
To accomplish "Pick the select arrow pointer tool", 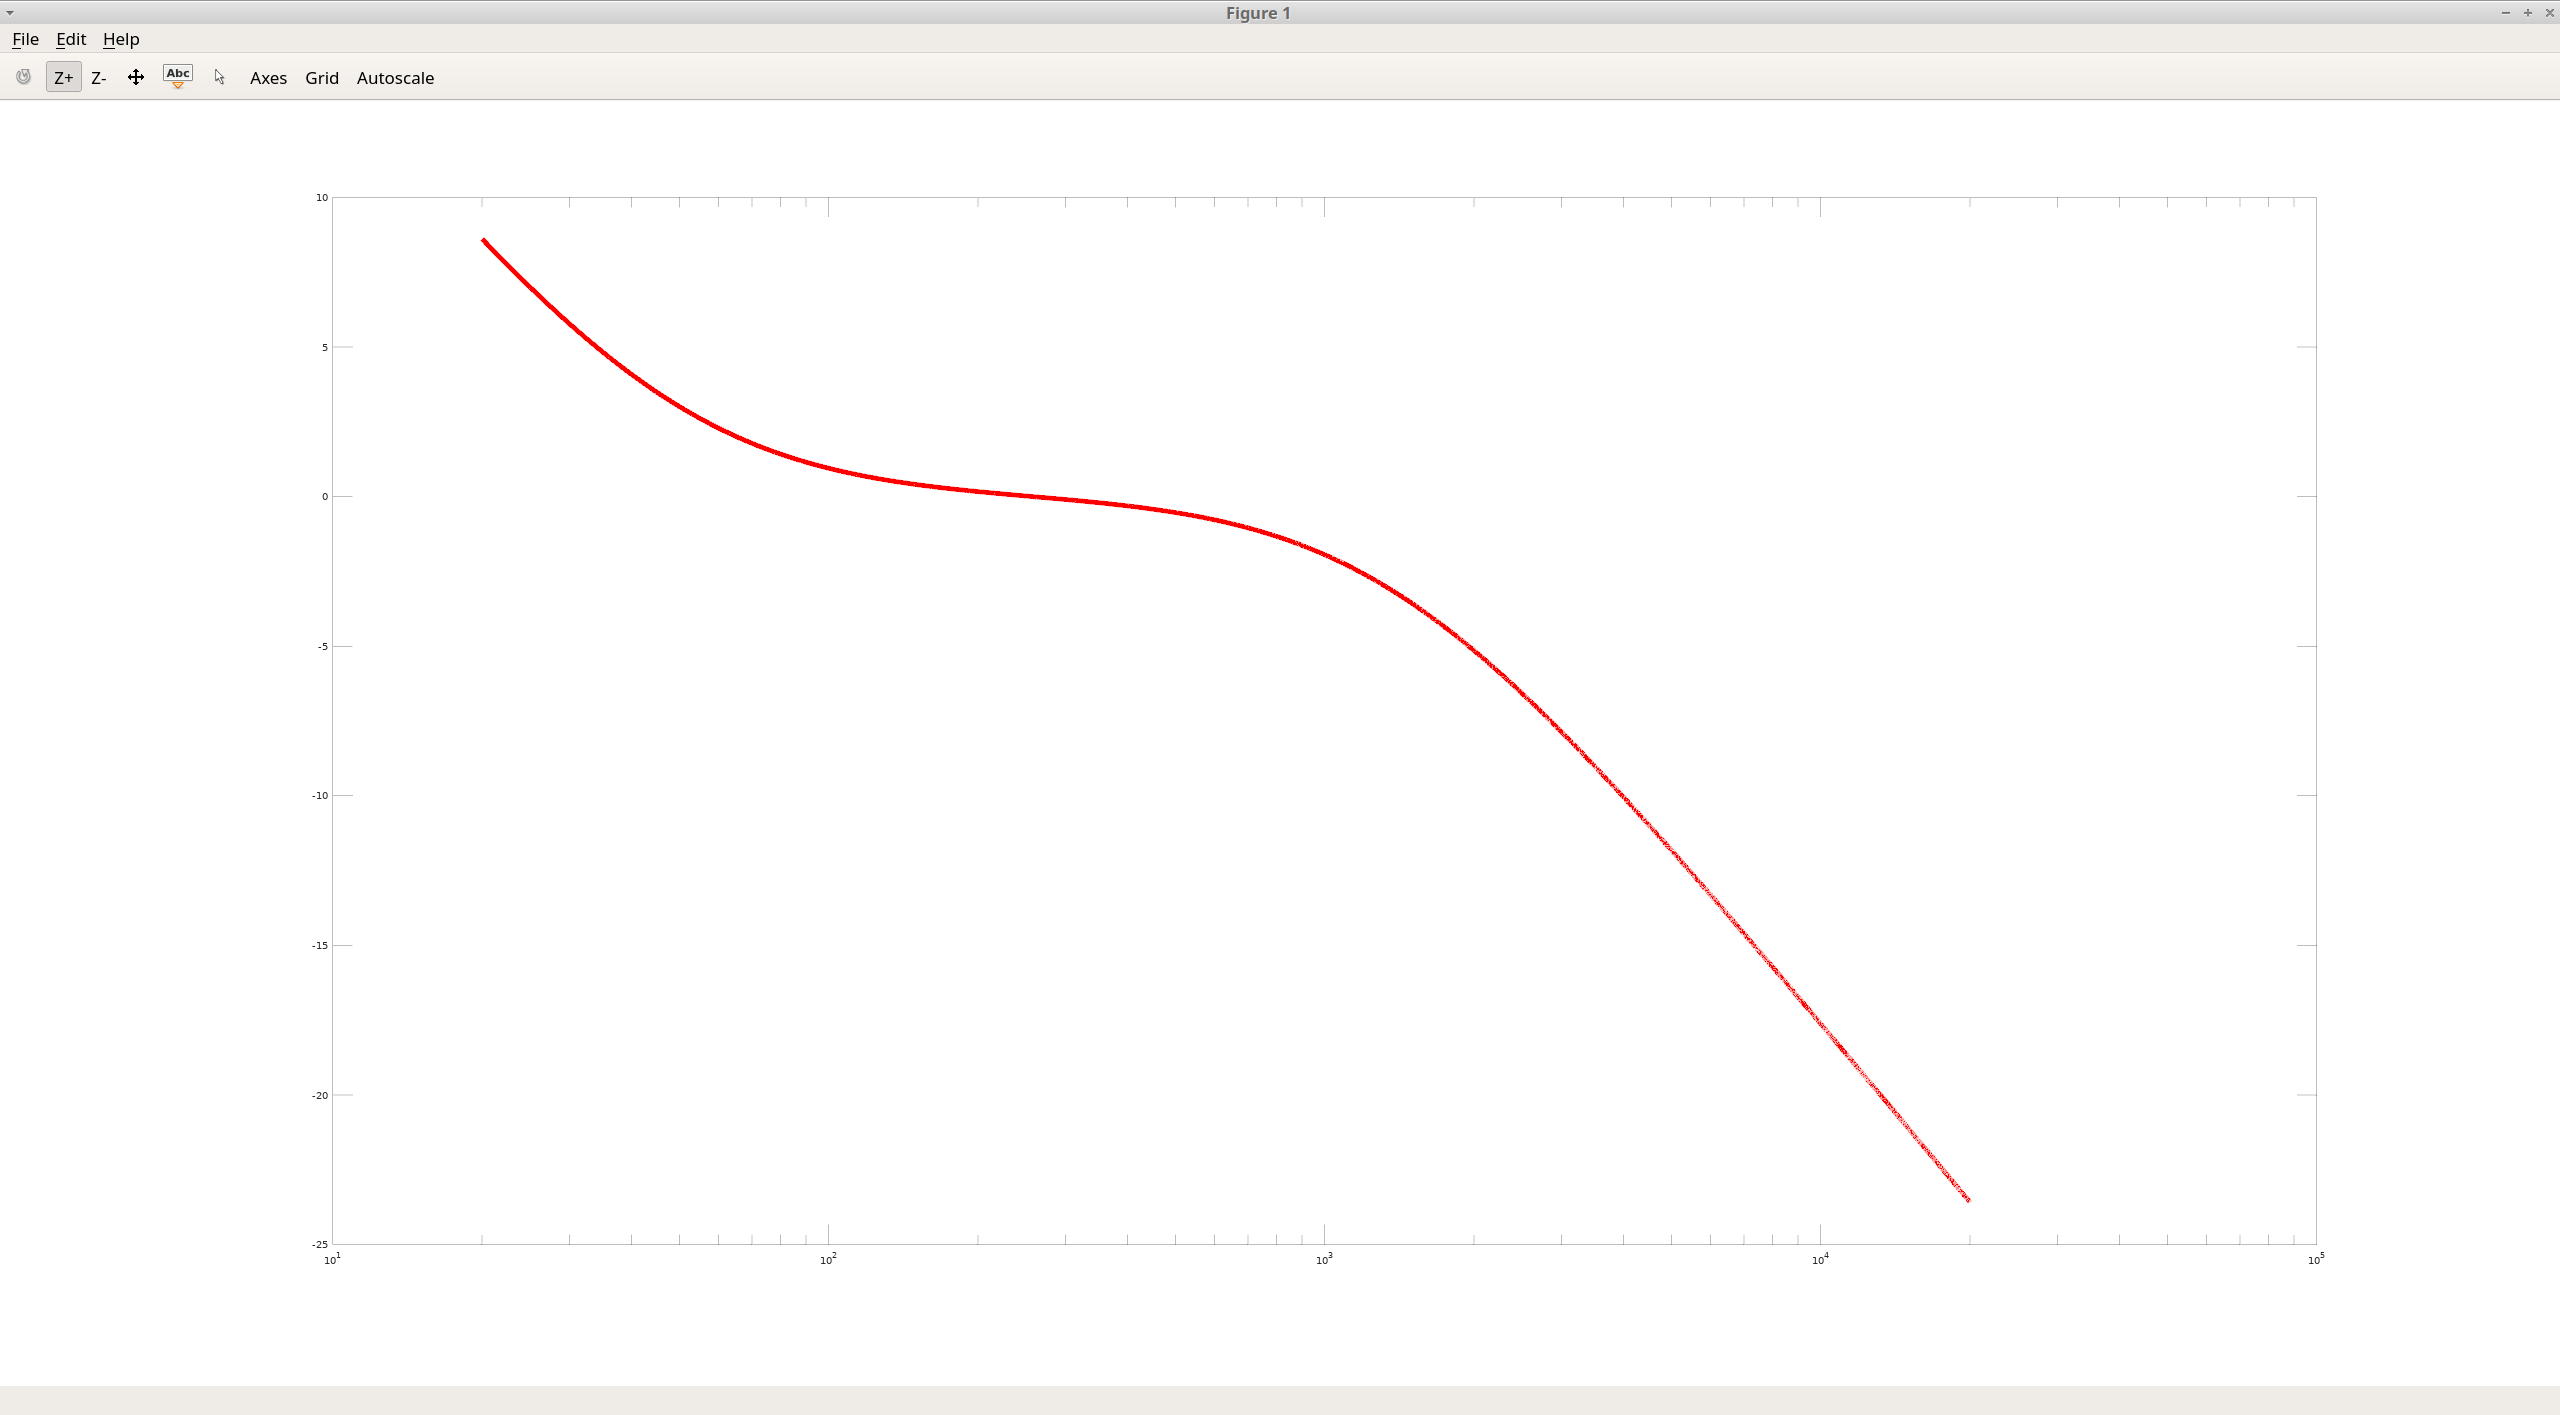I will click(220, 77).
